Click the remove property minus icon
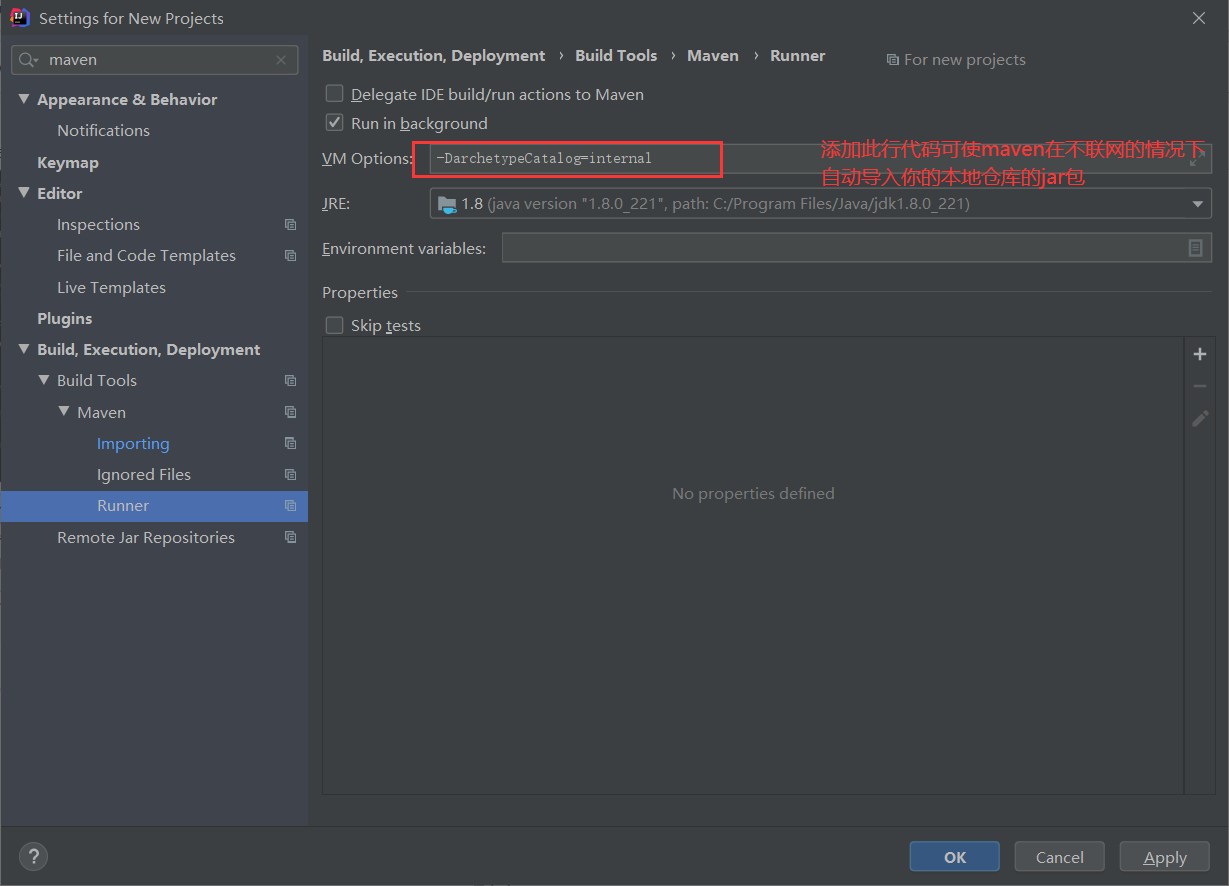This screenshot has height=886, width=1229. click(x=1200, y=386)
